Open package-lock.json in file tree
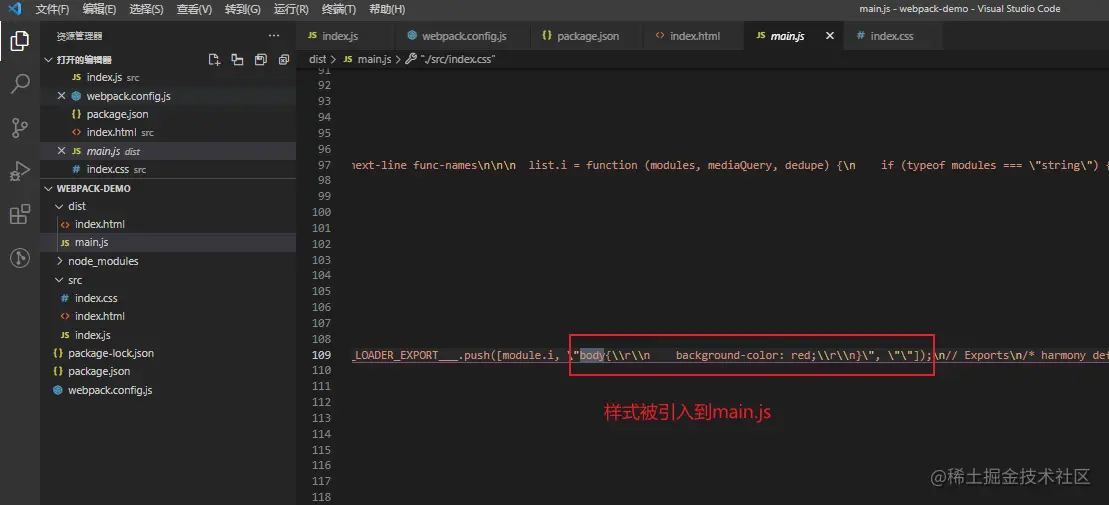Screen dimensions: 1109x505 [x=168, y=354]
